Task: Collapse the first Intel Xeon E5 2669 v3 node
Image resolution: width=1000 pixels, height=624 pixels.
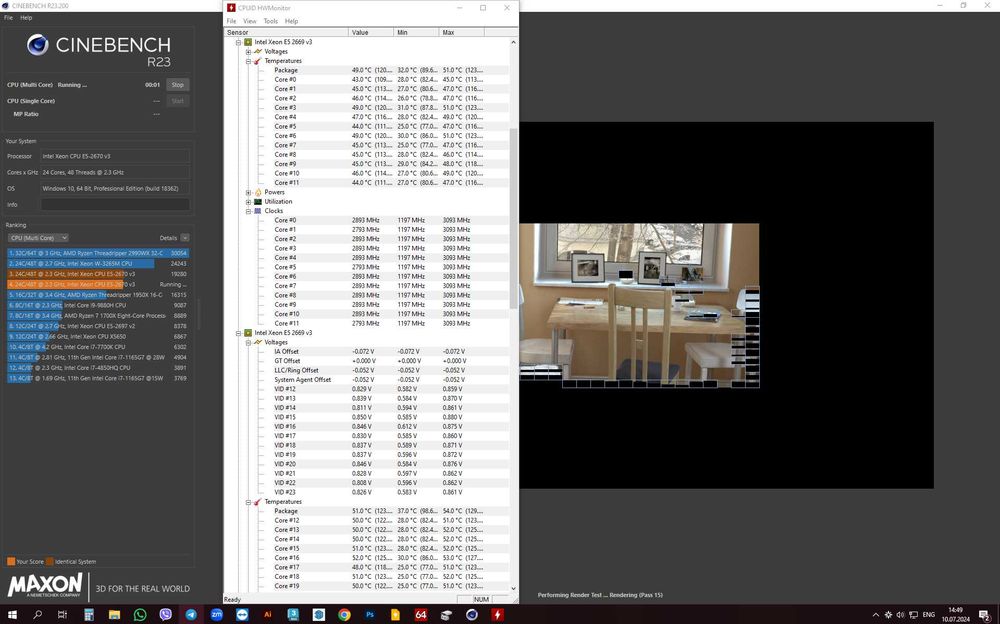Action: pos(239,42)
